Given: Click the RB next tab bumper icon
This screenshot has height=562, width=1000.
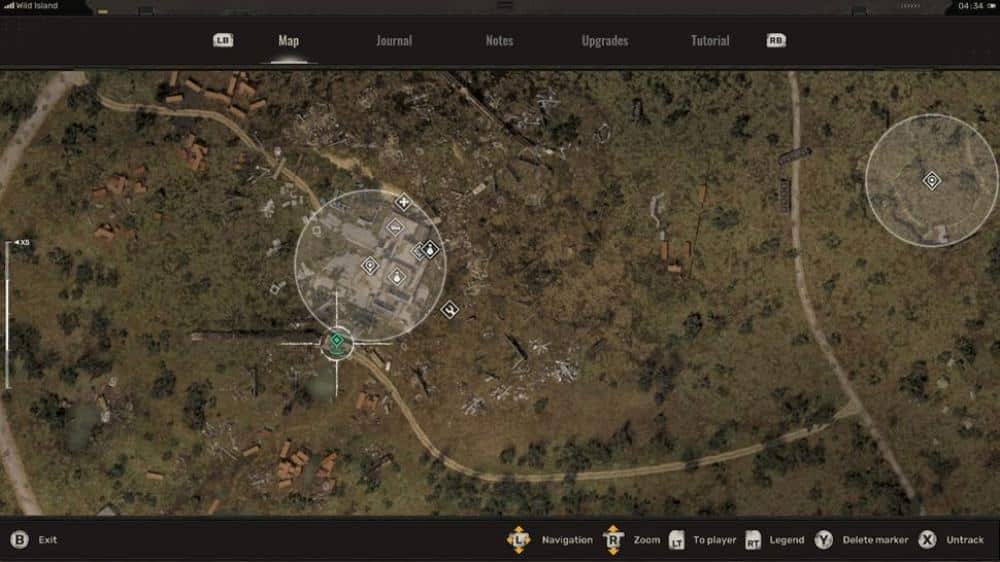Looking at the screenshot, I should click(776, 40).
